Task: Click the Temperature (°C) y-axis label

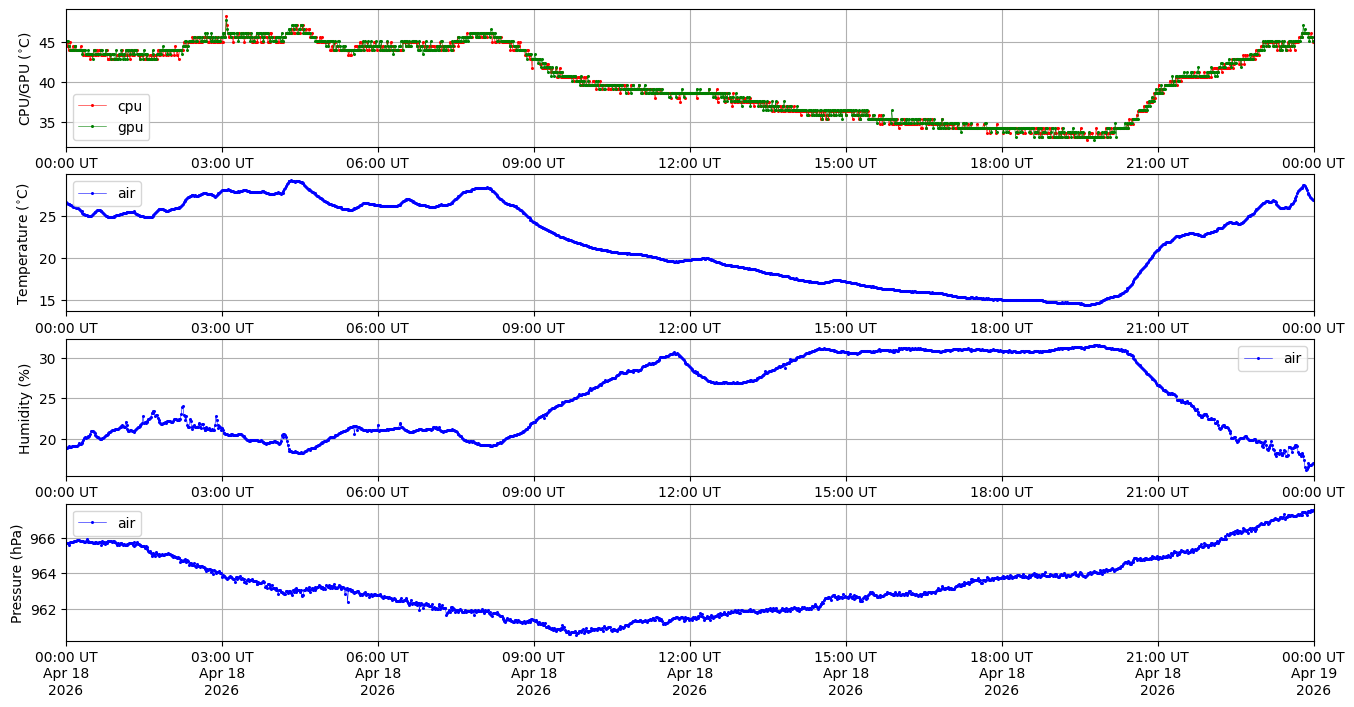Action: pos(24,243)
